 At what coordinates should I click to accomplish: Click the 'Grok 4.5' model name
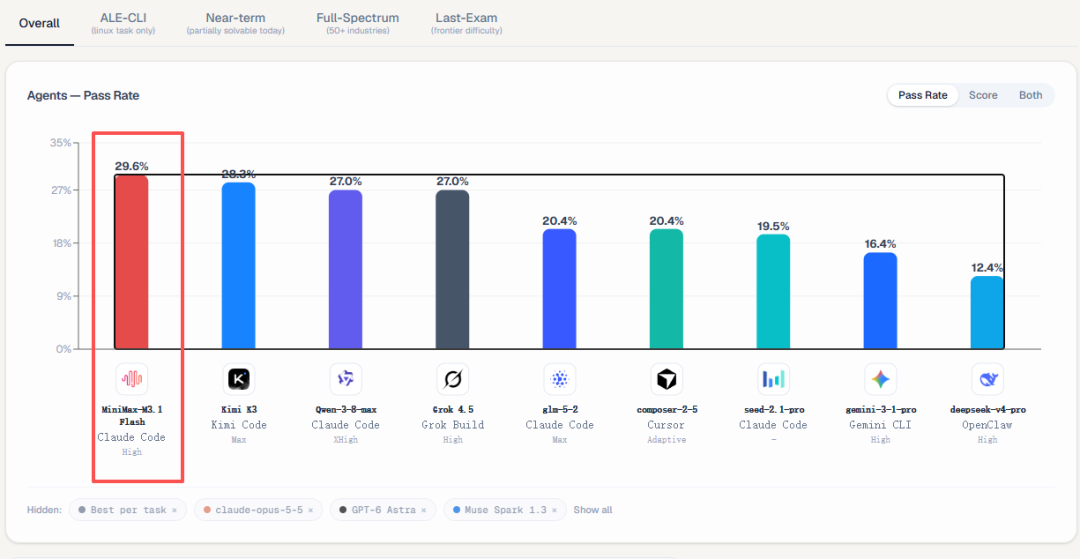(x=453, y=410)
